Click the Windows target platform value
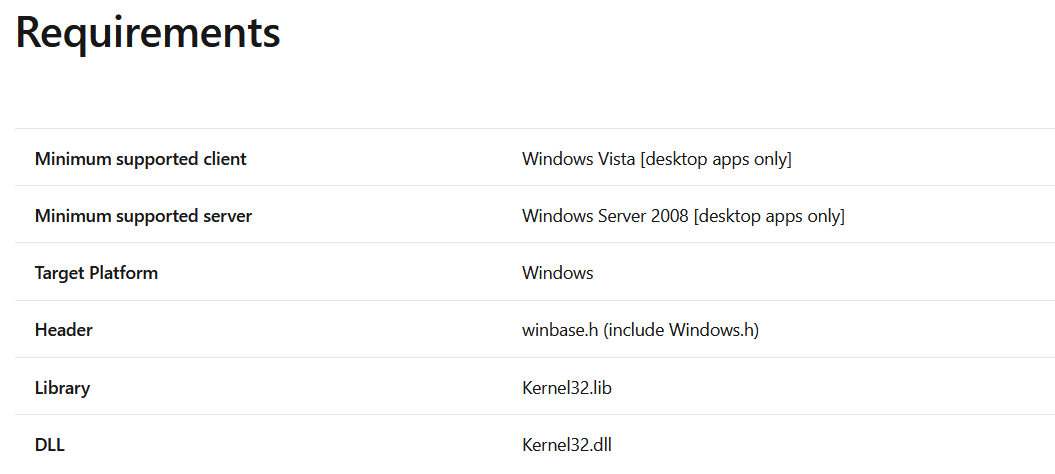Image resolution: width=1055 pixels, height=474 pixels. coord(558,273)
